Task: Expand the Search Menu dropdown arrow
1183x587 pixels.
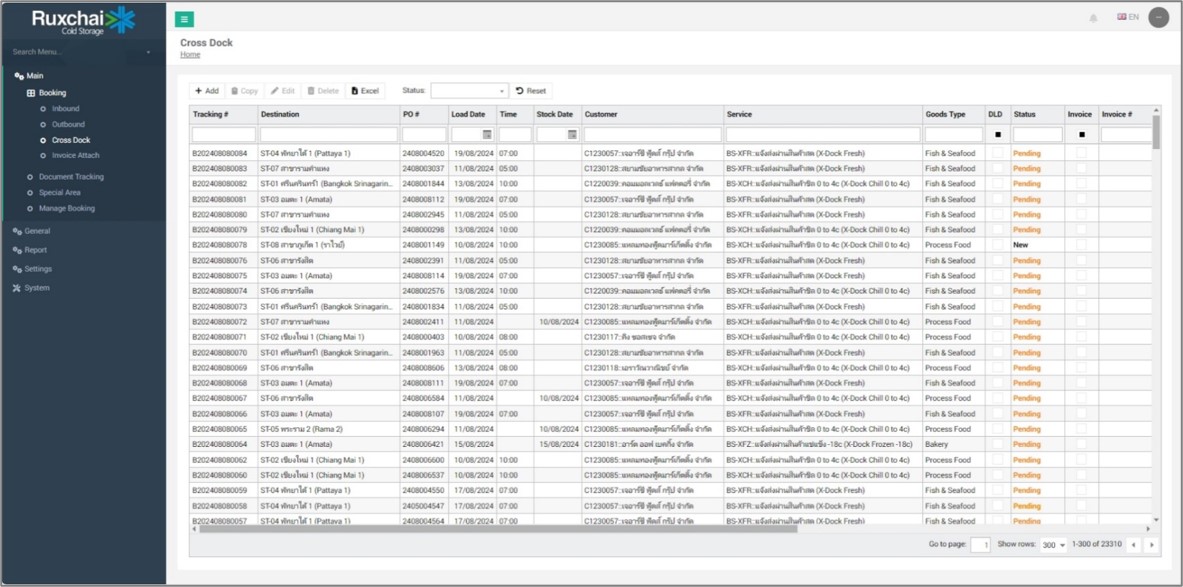Action: coord(149,52)
